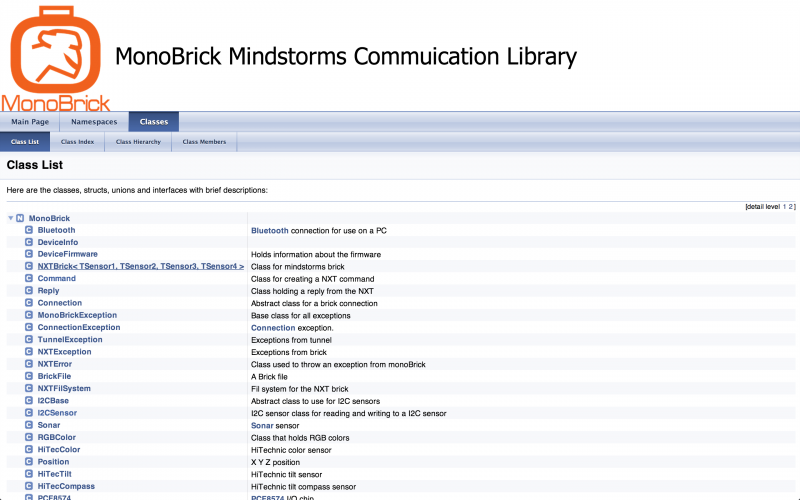The image size is (800, 500).
Task: Click the class icon beside NXTError
Action: (x=29, y=364)
